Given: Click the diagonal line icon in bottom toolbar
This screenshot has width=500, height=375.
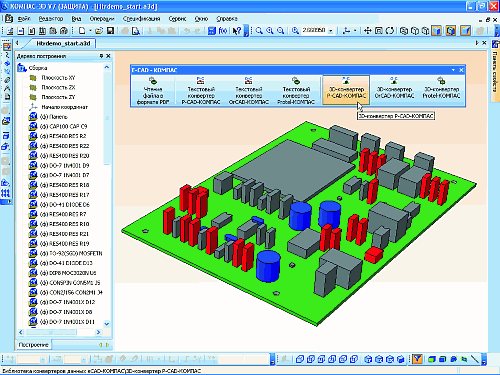Looking at the screenshot, I should pos(475,359).
